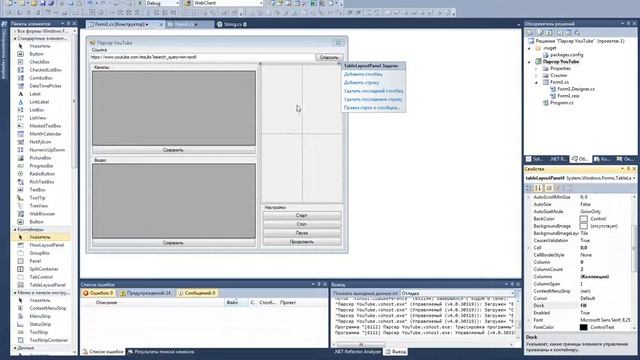The width and height of the screenshot is (640, 360).
Task: Collapse the Контейнеры toolbox group
Action: (x=15, y=229)
